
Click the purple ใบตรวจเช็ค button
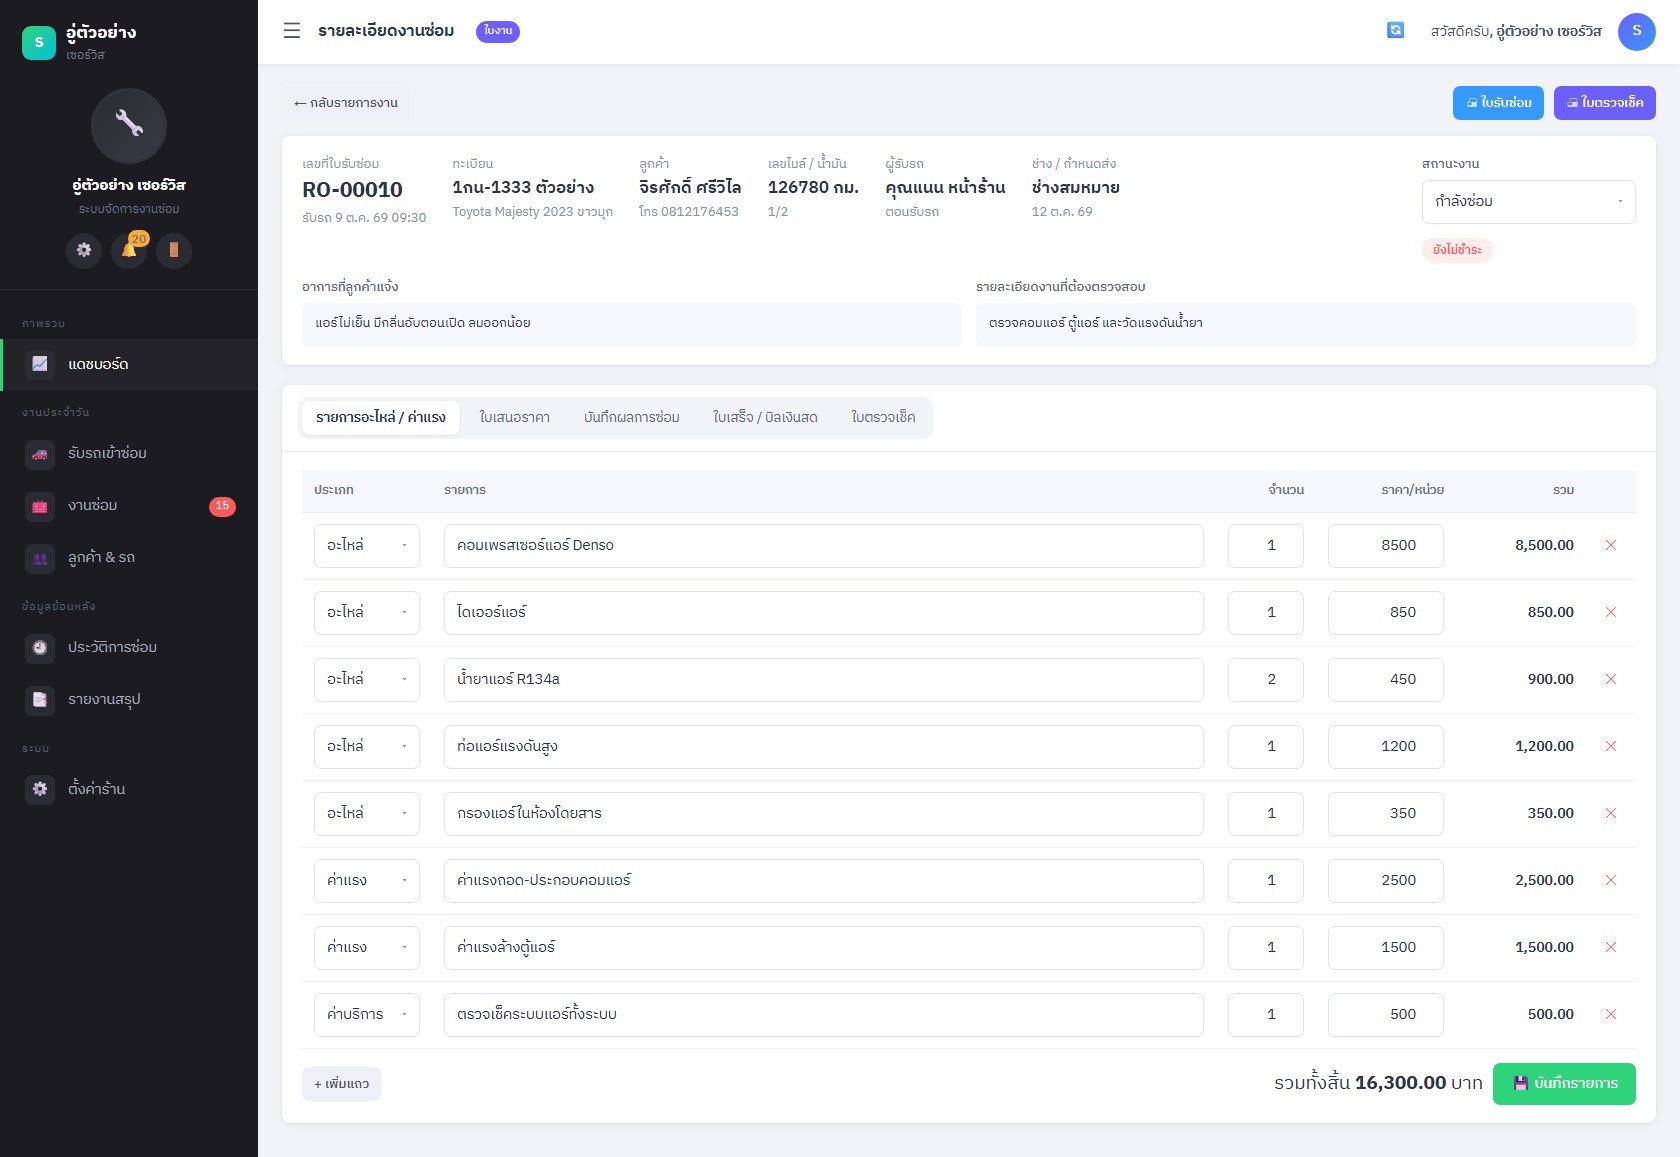coord(1604,103)
